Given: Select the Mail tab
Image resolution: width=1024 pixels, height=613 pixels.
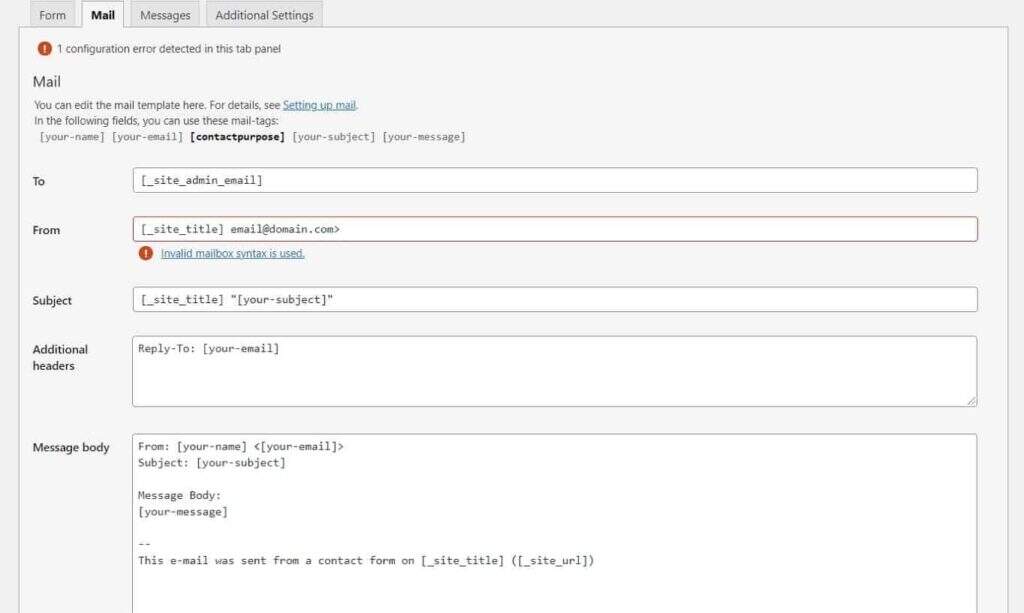Looking at the screenshot, I should tap(103, 15).
